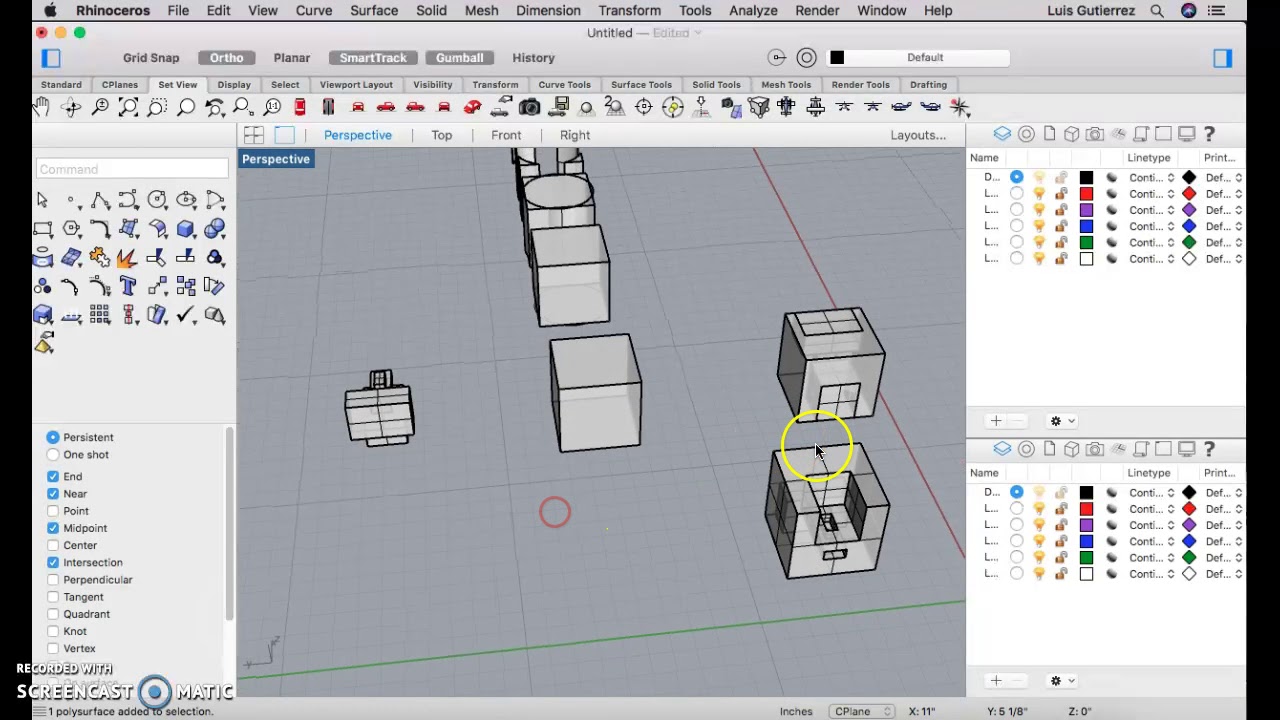Toggle the right sidebar panel icon

(x=1223, y=58)
